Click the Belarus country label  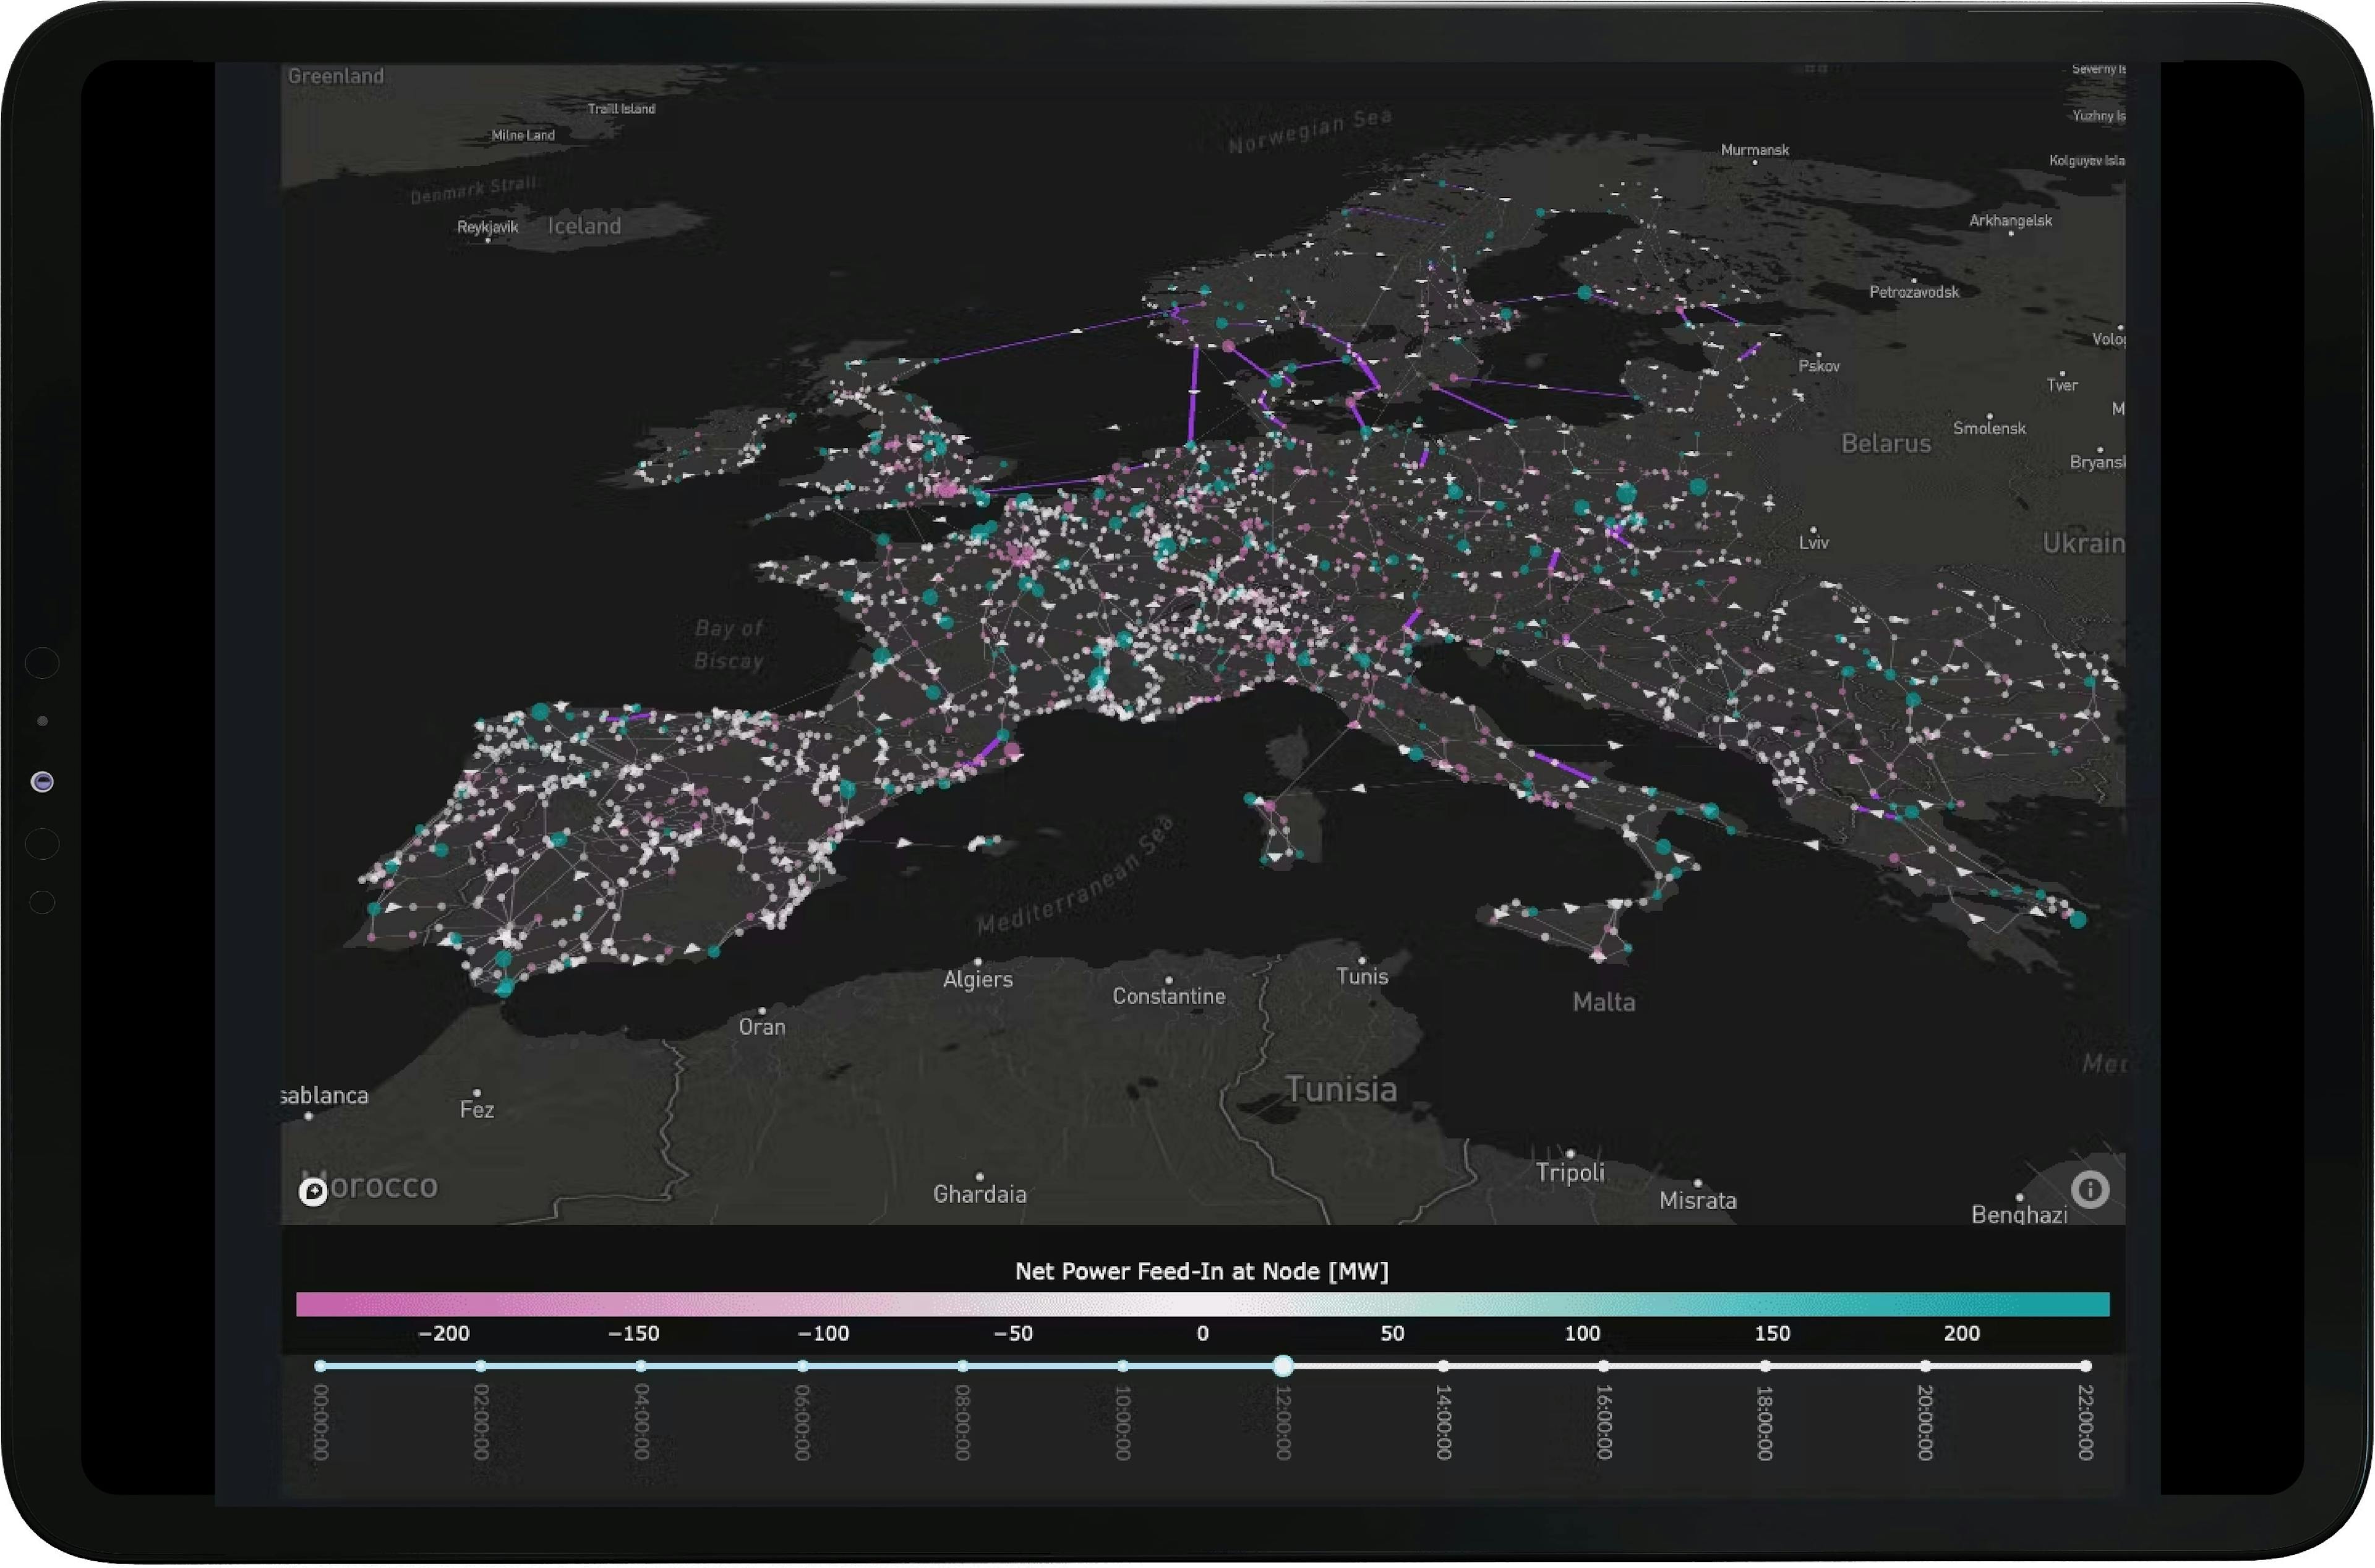(1886, 444)
